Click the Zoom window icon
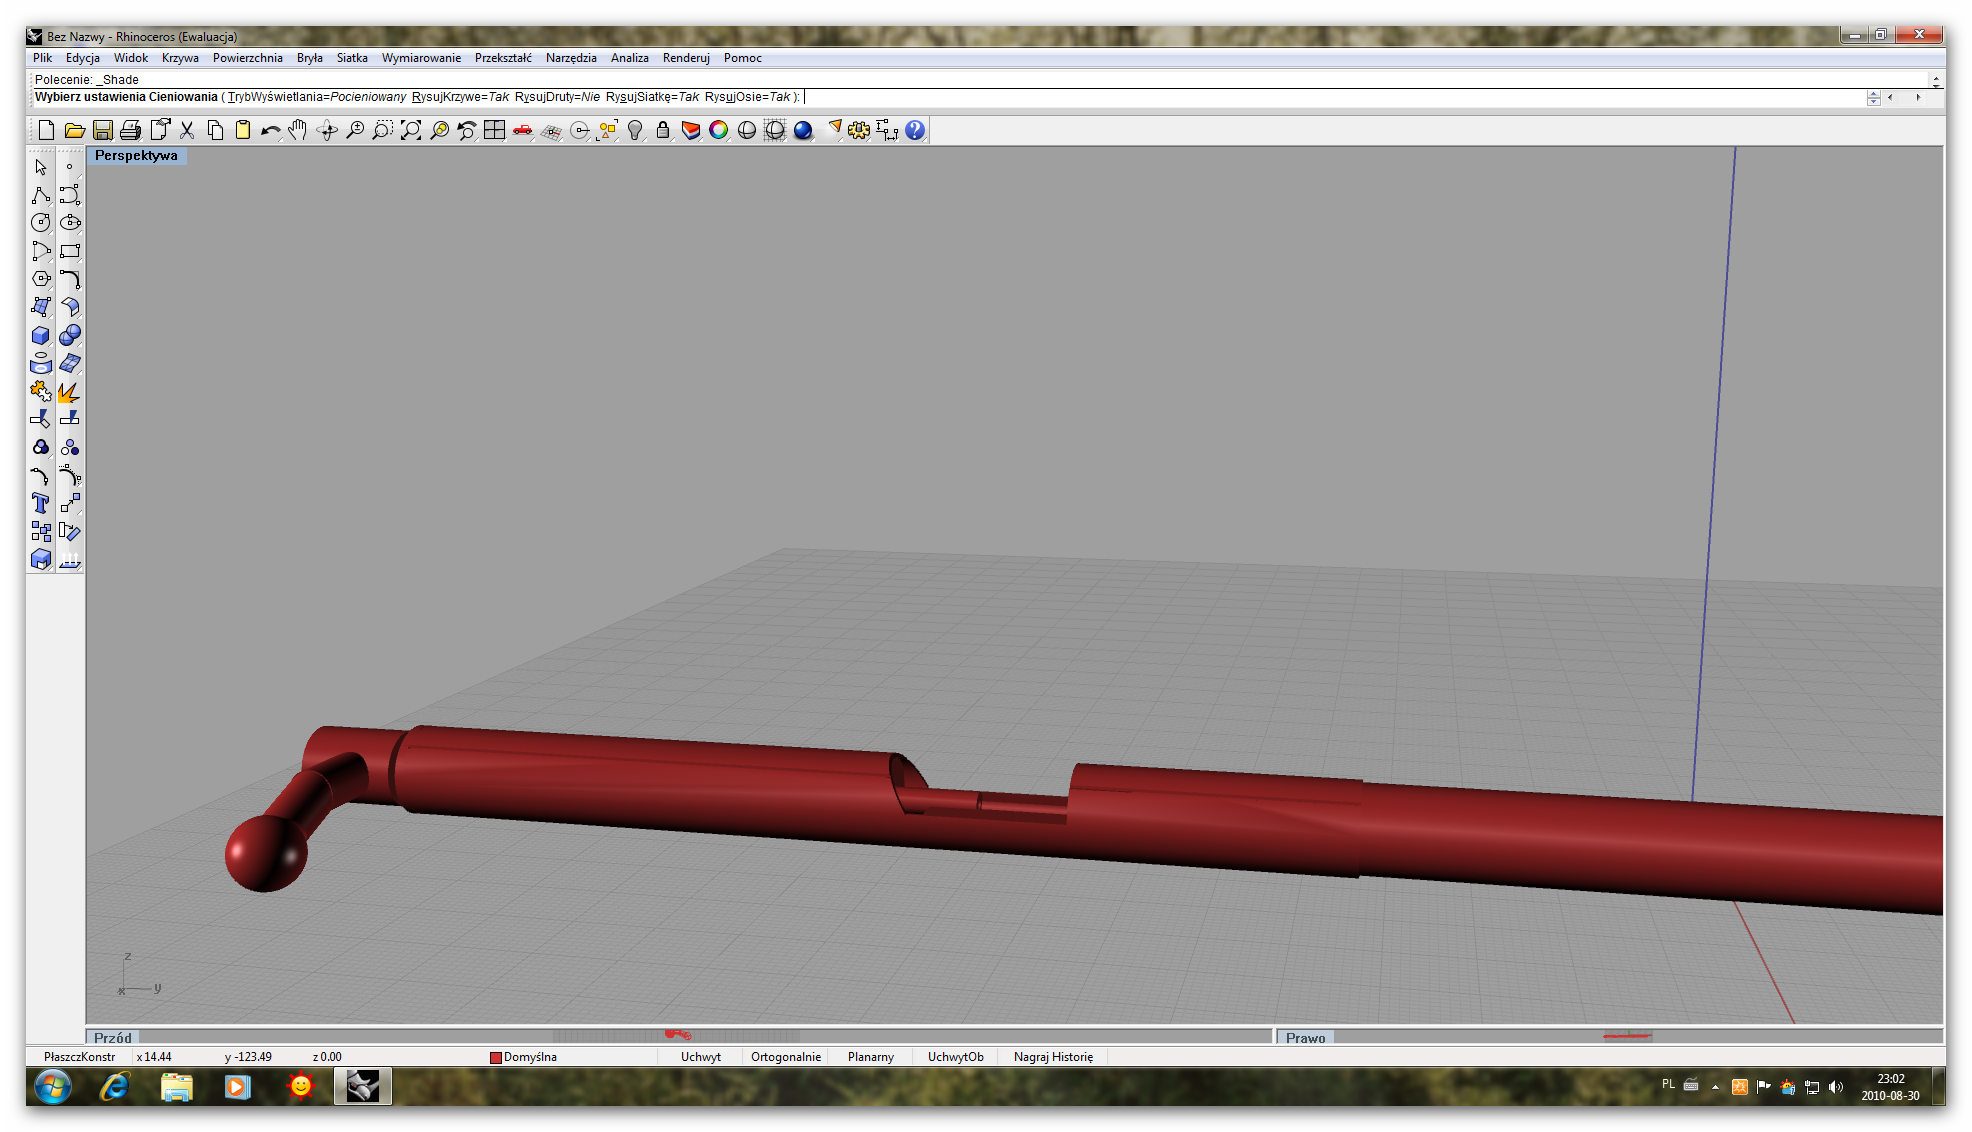Image resolution: width=1972 pixels, height=1132 pixels. click(x=383, y=130)
